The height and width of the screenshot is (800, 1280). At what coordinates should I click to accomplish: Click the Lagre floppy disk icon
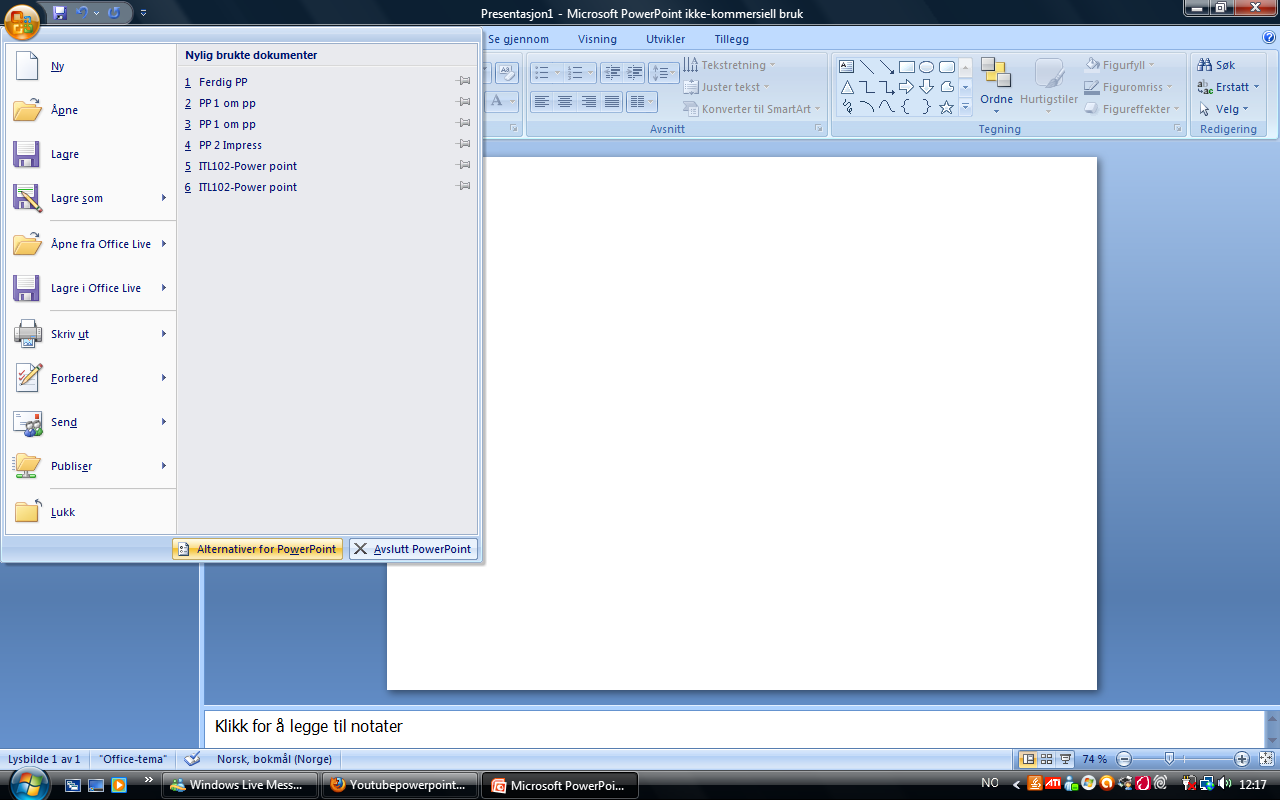pyautogui.click(x=27, y=154)
